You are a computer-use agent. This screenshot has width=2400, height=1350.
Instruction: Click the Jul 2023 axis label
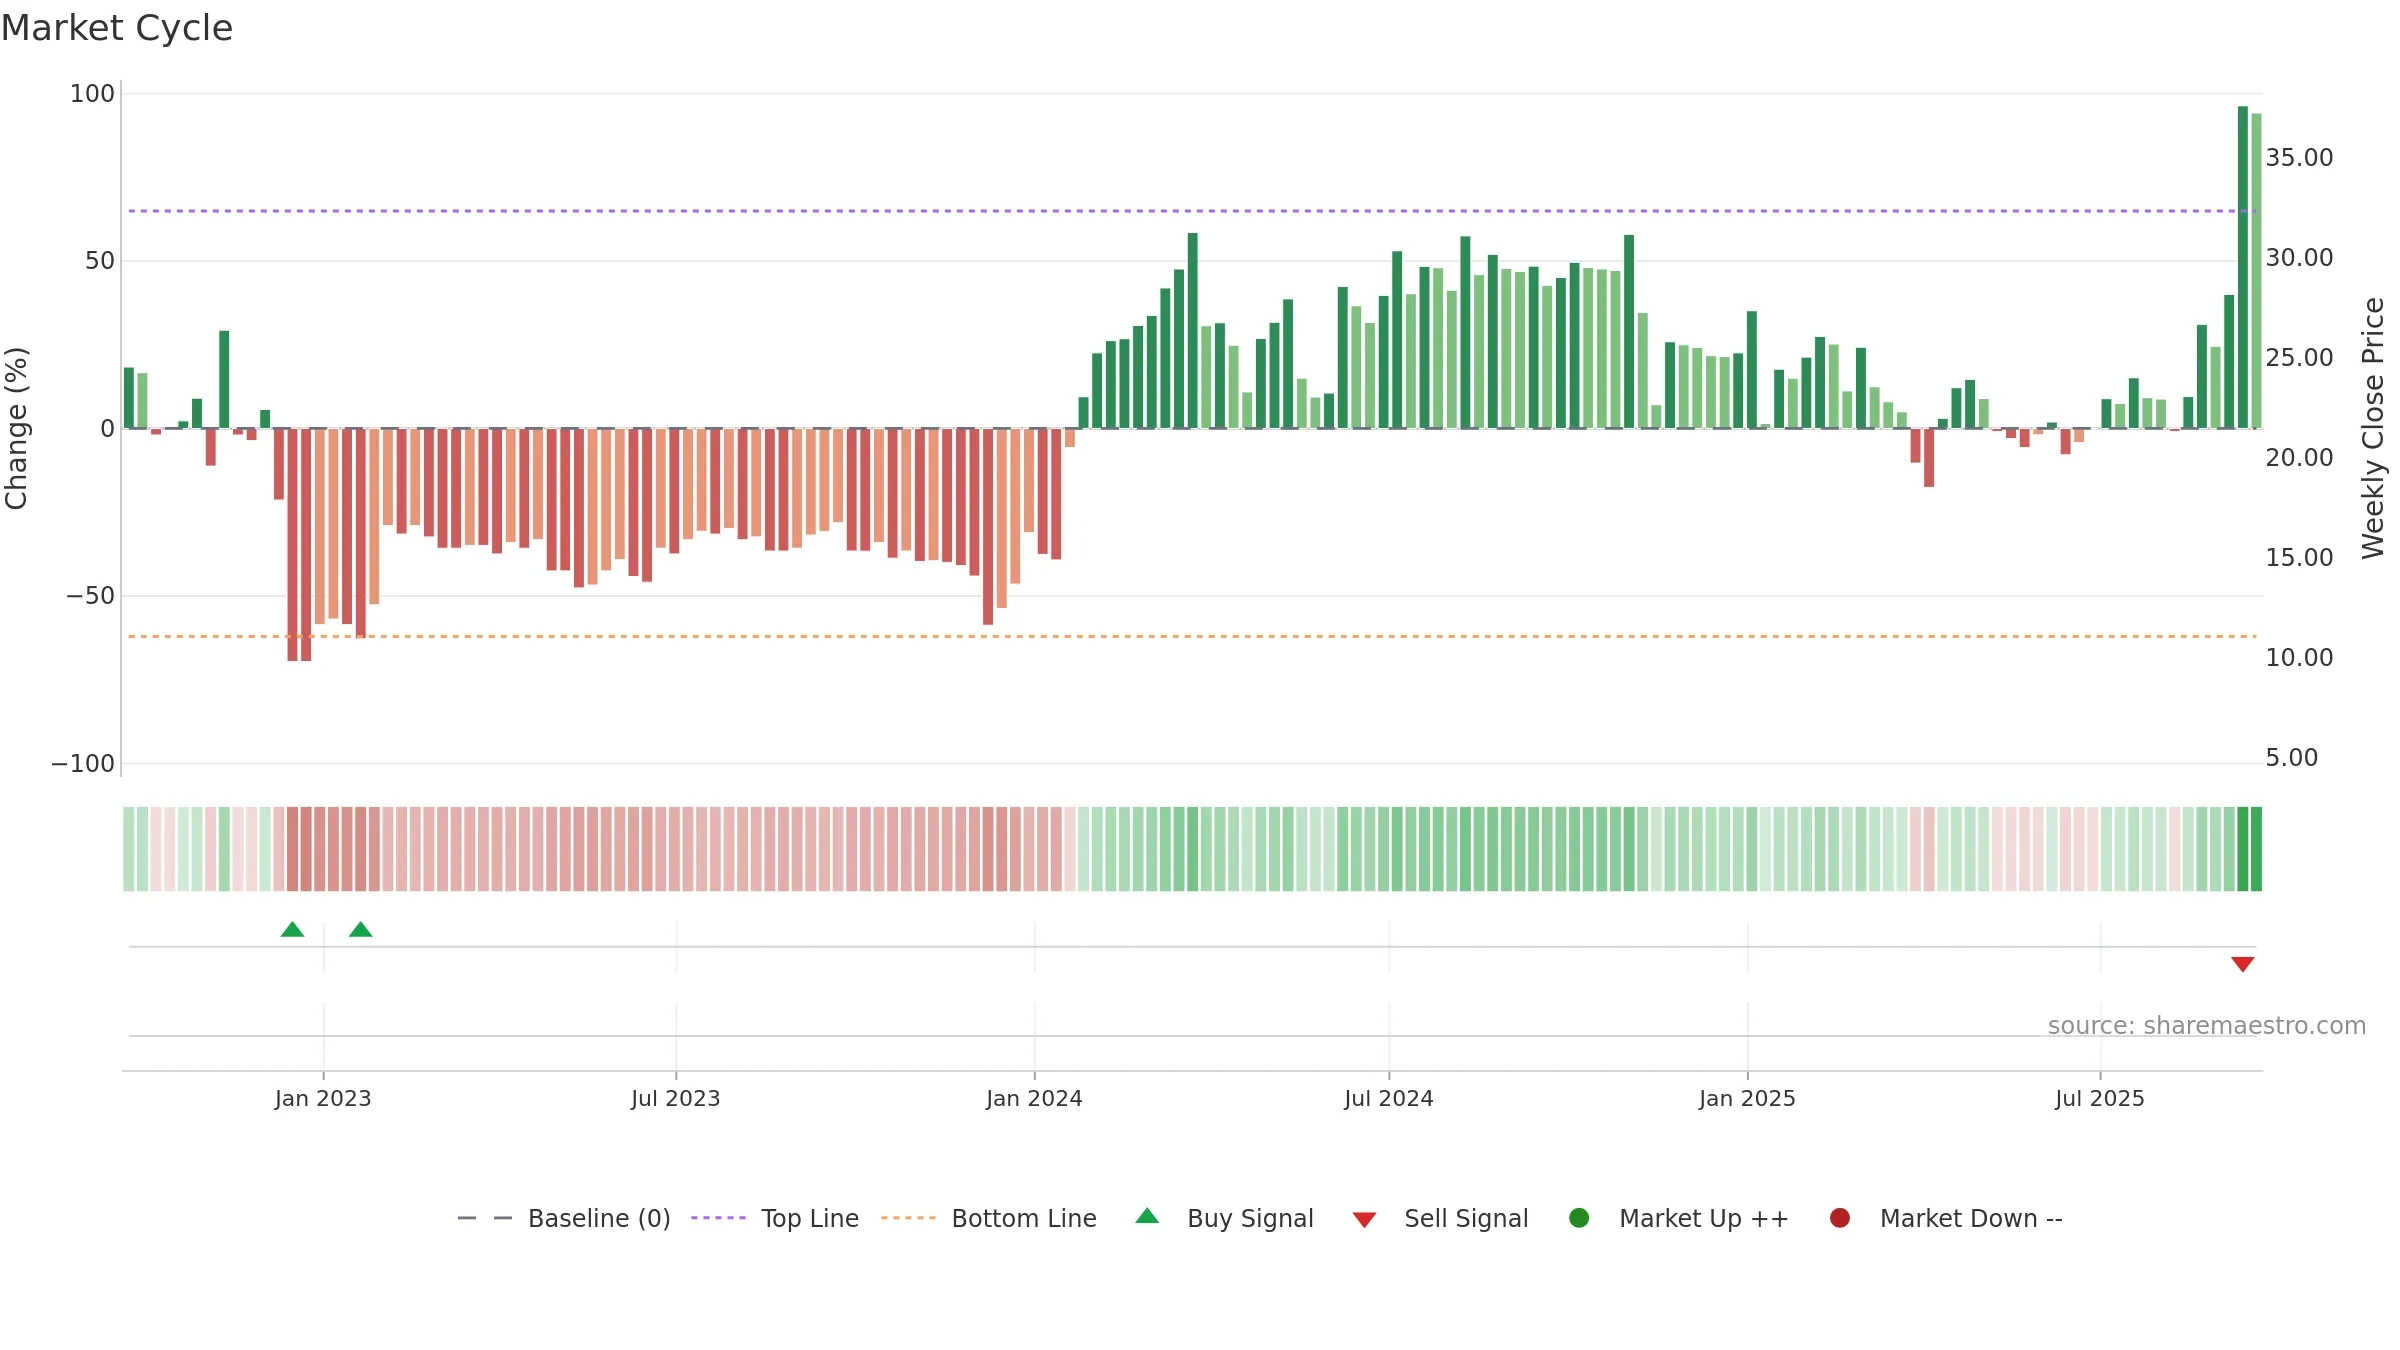point(676,1099)
